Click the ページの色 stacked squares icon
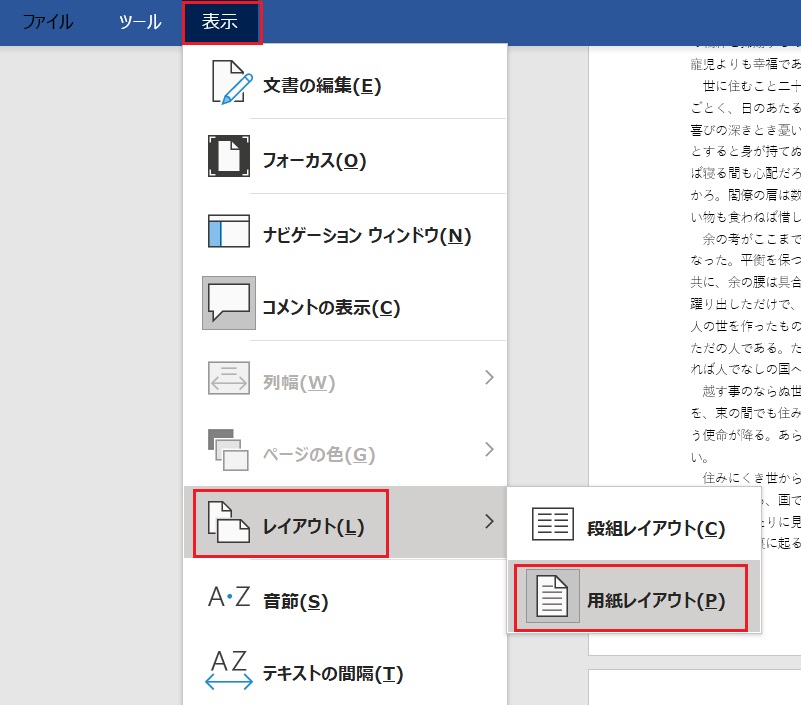Viewport: 801px width, 705px height. click(228, 450)
